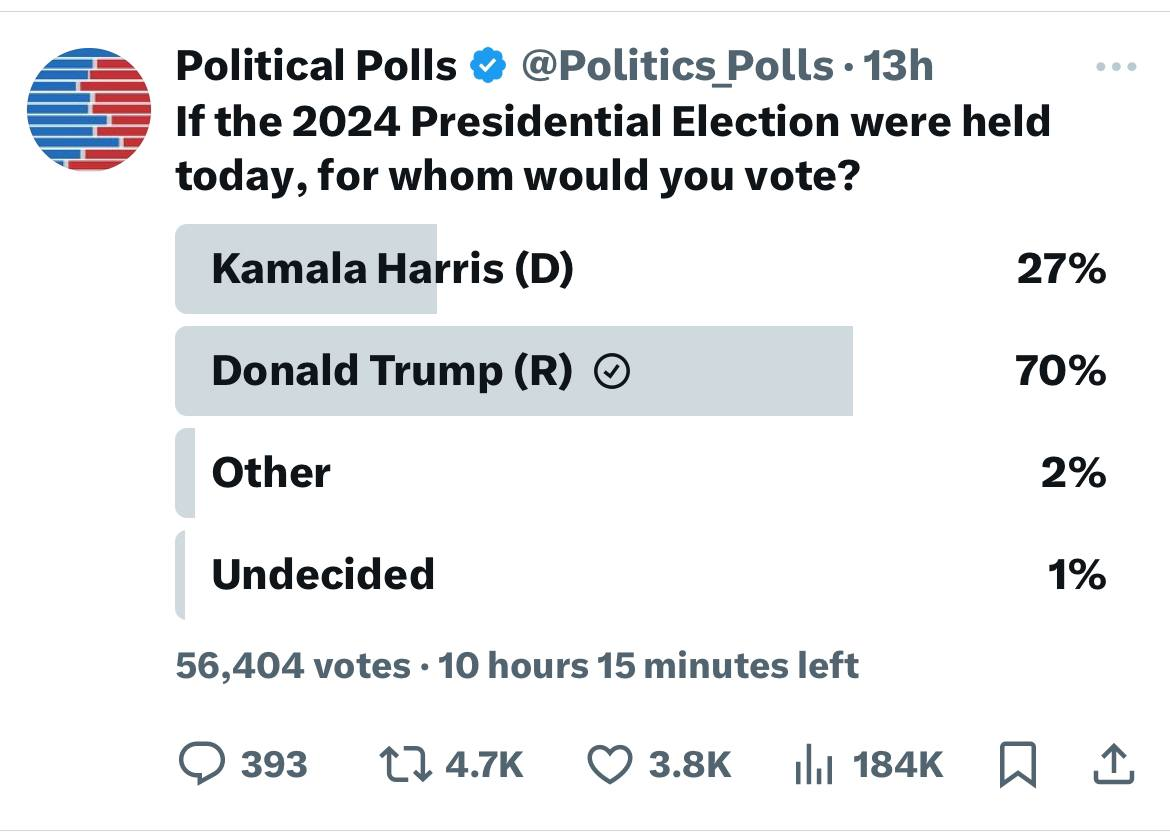The height and width of the screenshot is (834, 1170).
Task: Open the three-dot more options menu
Action: [x=1116, y=68]
